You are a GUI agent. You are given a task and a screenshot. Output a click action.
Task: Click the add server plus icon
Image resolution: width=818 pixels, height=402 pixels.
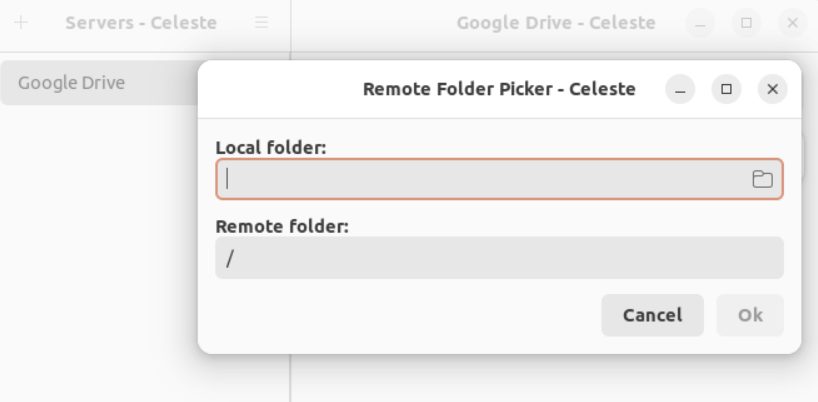click(23, 22)
